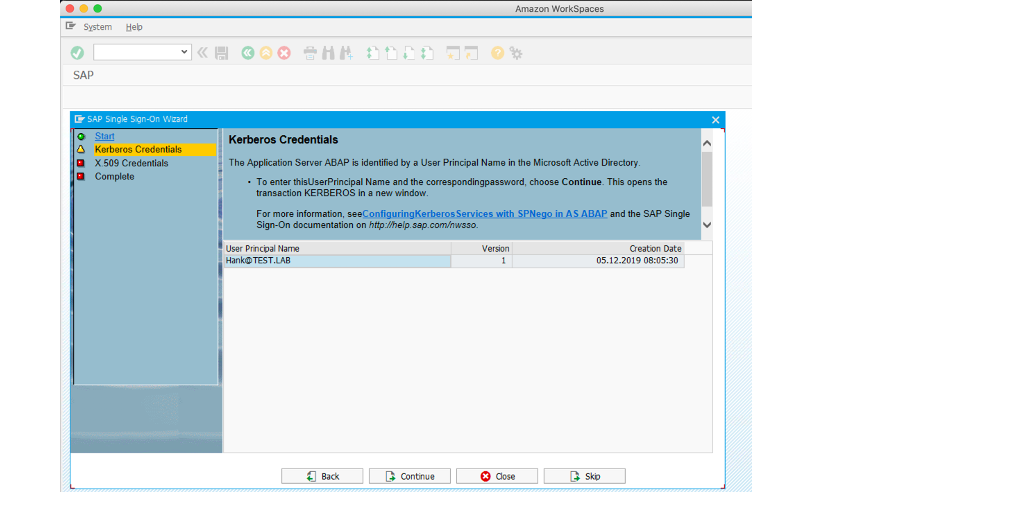Click the Save diskette icon
This screenshot has height=512, width=1024.
(221, 53)
